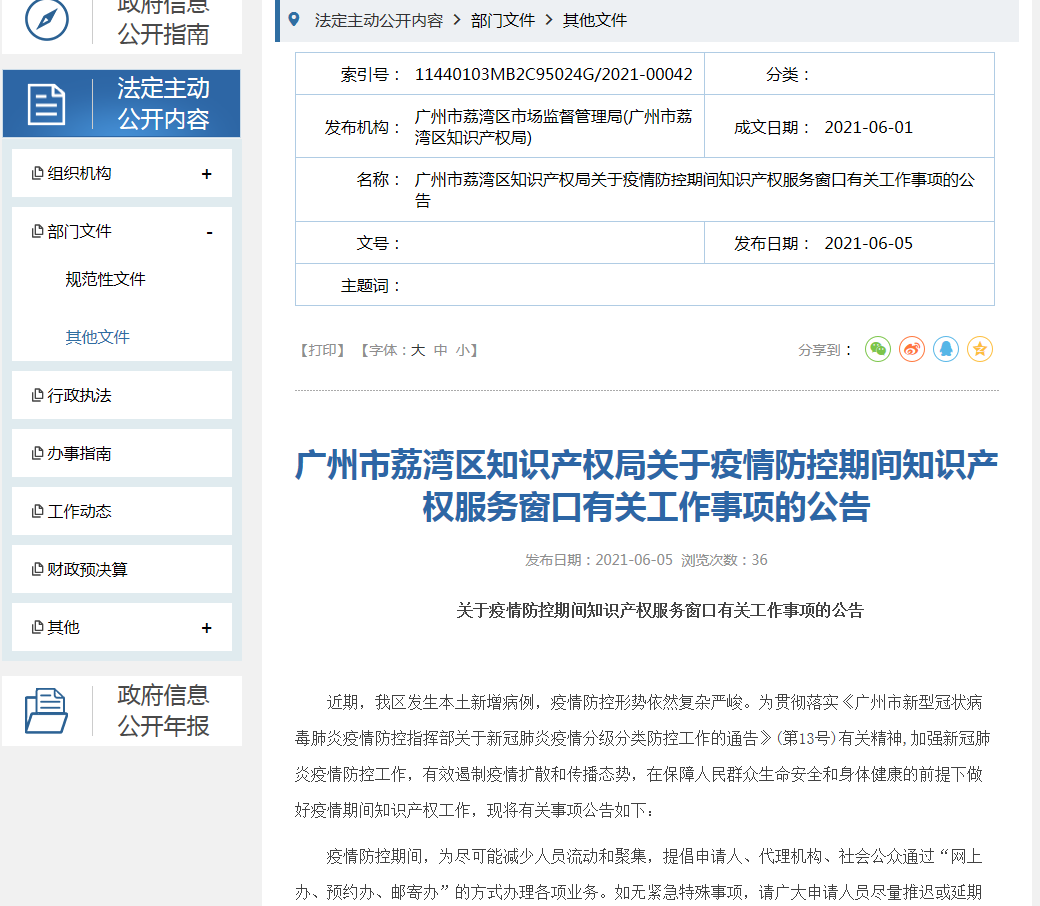Share article via Weibo icon
Screen dimensions: 1040x906
click(911, 349)
